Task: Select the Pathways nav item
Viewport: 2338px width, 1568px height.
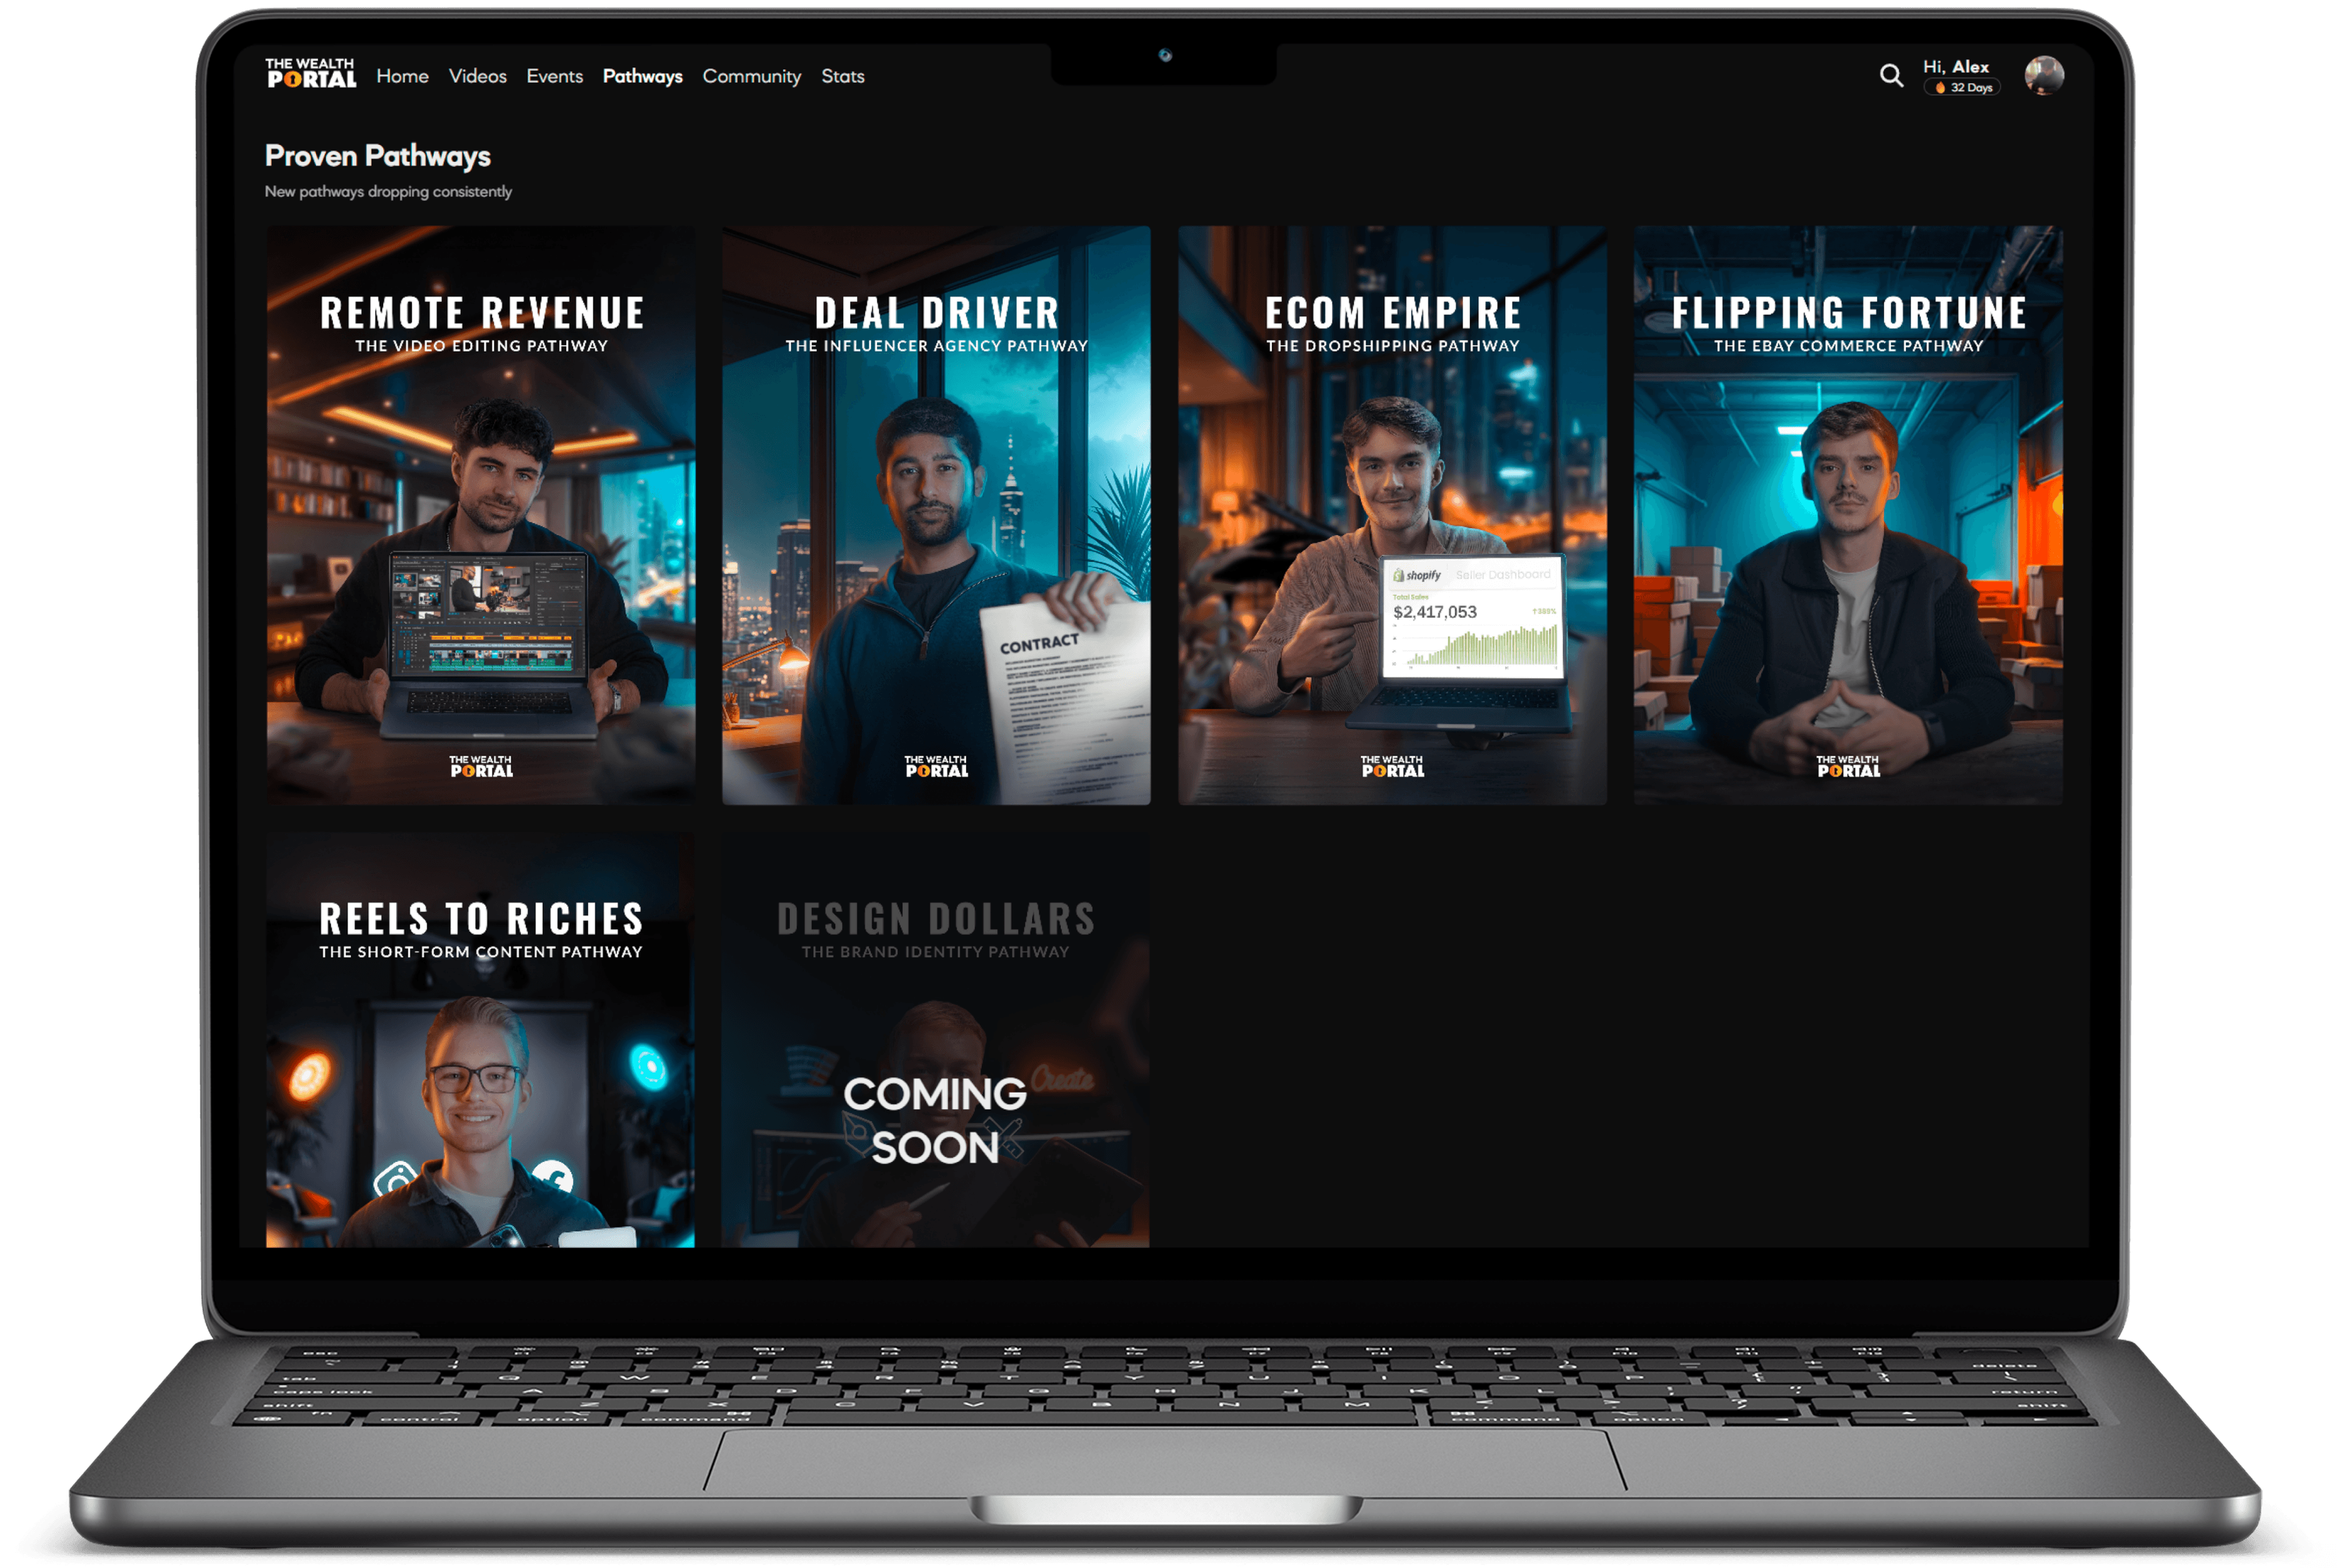Action: pos(642,77)
